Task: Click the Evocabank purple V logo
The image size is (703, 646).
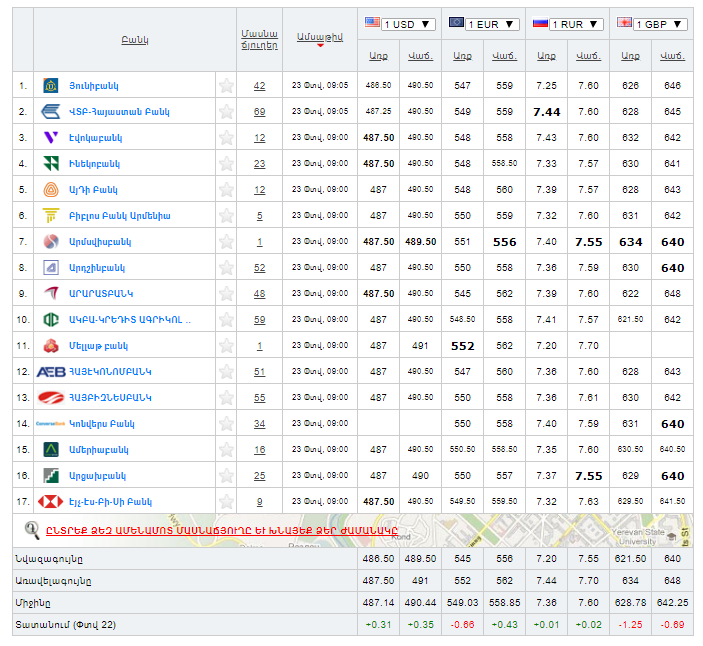Action: point(51,138)
